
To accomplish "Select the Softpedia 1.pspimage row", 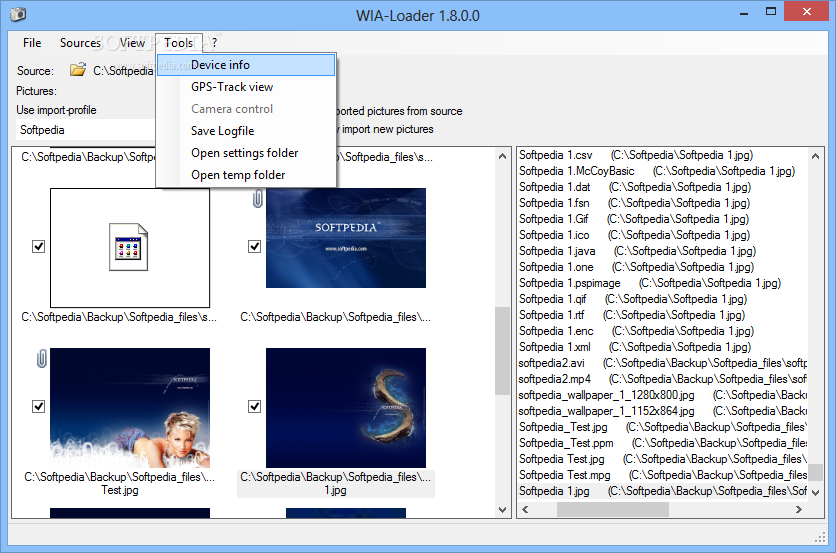I will (663, 283).
